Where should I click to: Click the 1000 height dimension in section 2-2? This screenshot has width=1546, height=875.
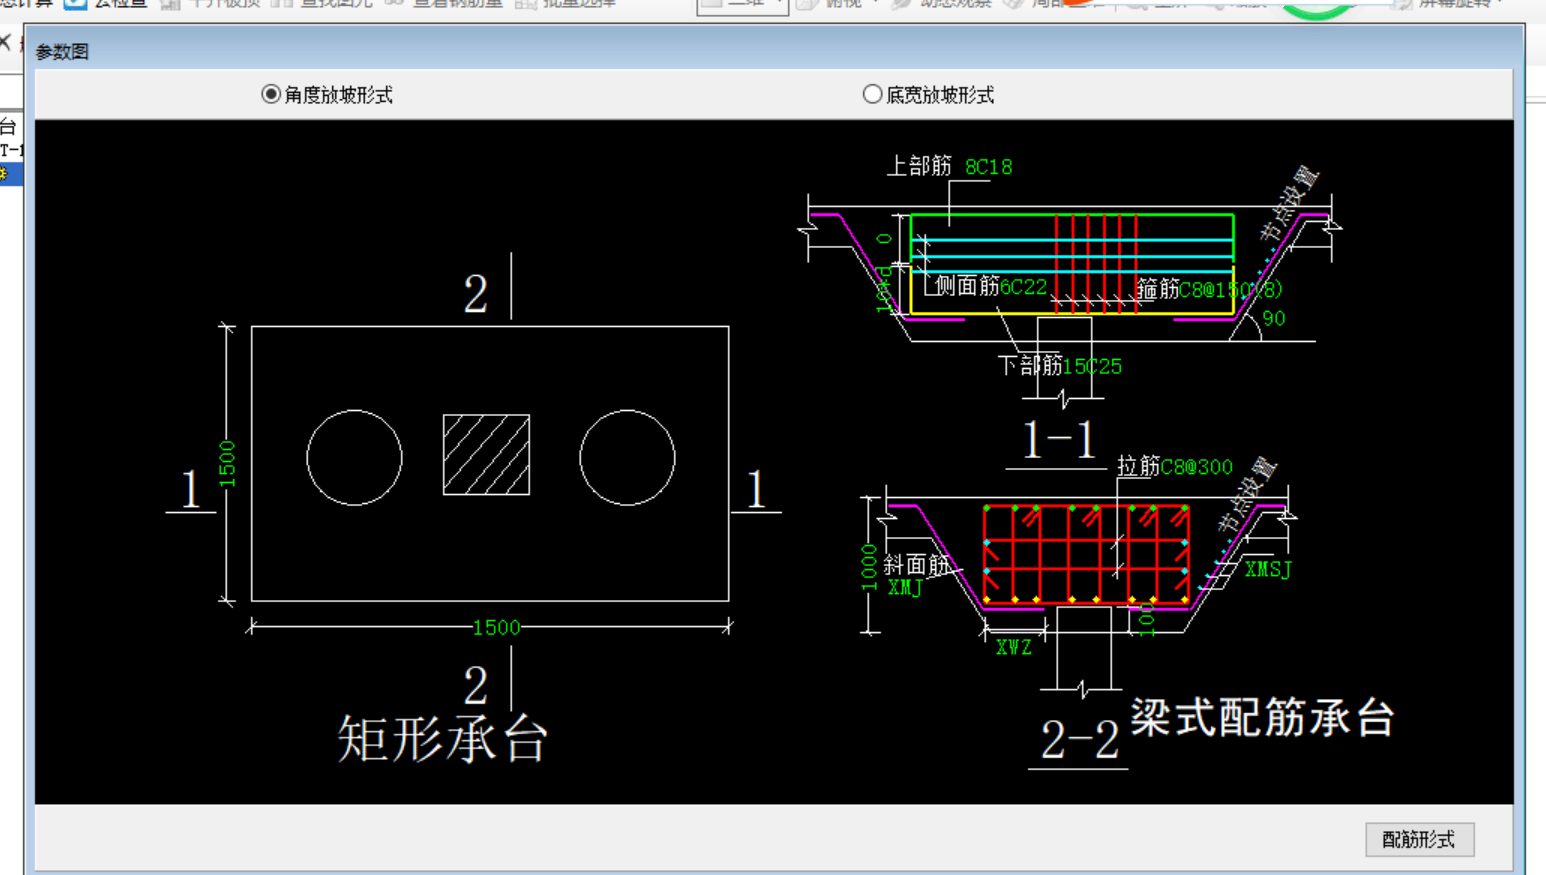(x=869, y=567)
